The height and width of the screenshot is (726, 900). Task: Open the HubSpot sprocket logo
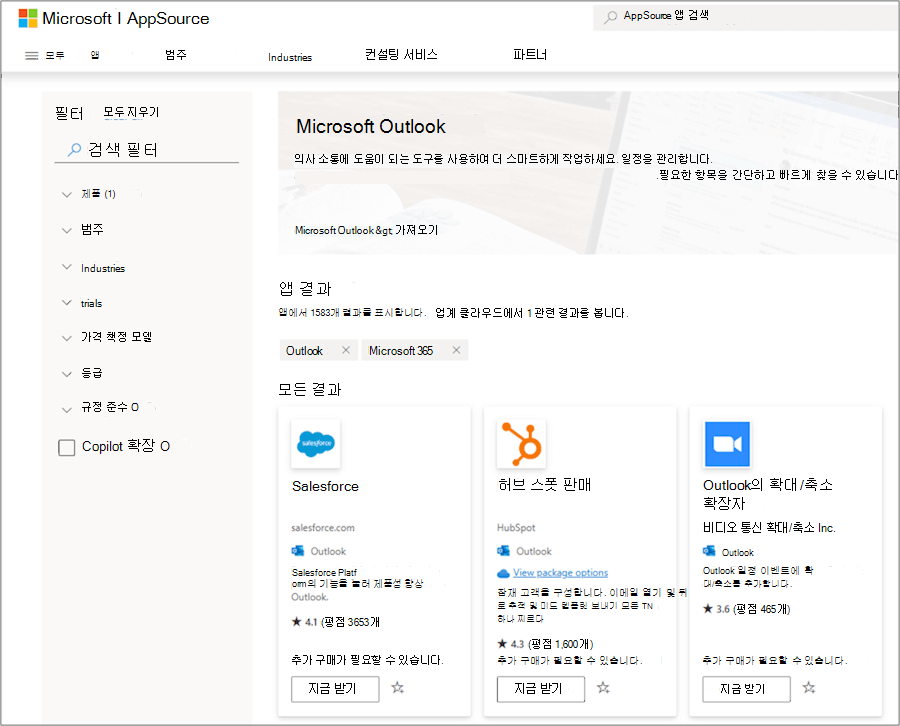[x=521, y=444]
